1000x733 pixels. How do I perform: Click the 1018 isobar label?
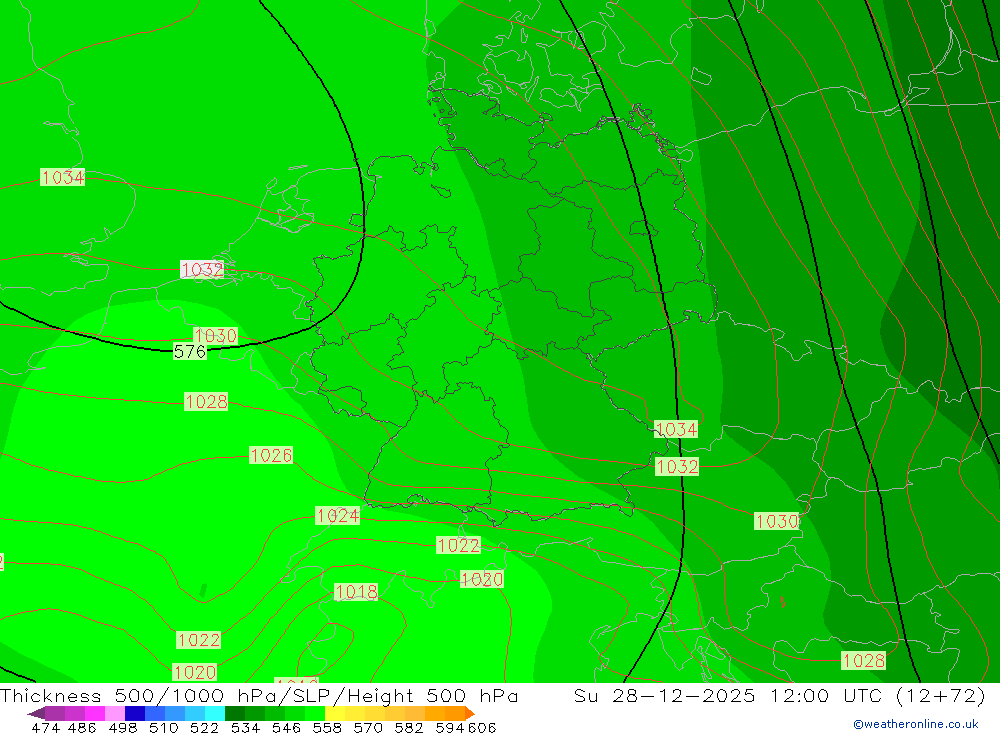356,592
